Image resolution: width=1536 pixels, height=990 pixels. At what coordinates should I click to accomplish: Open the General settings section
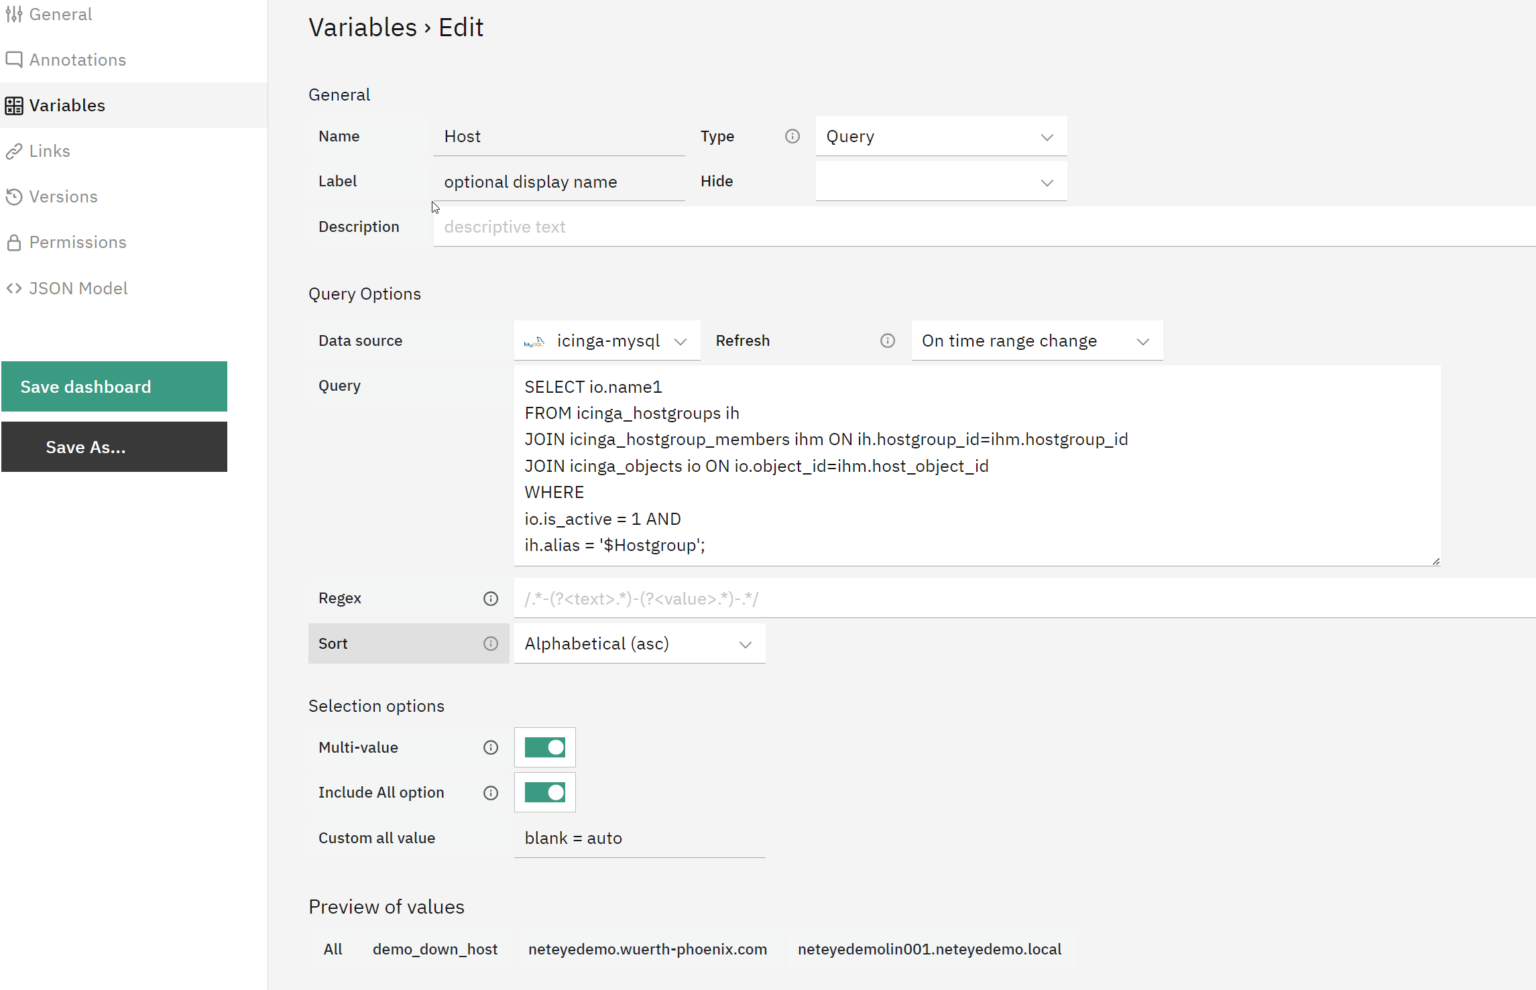tap(62, 14)
